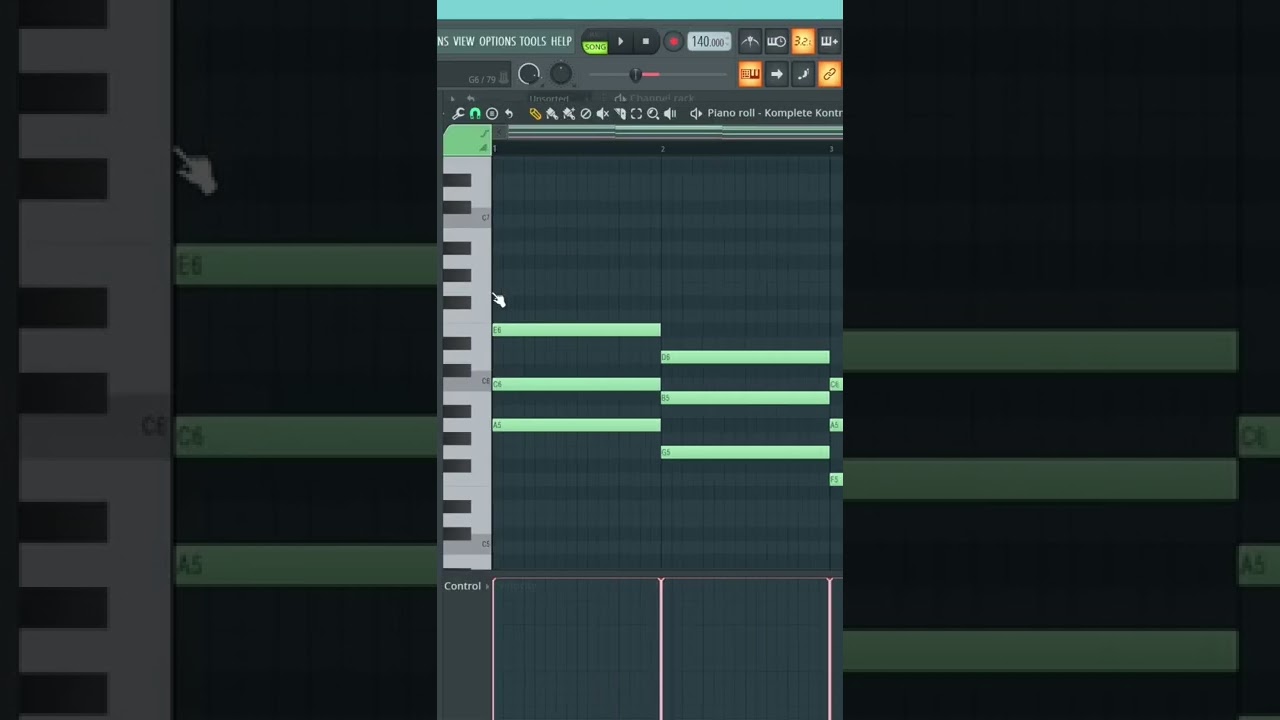Select the pencil Draw tool
This screenshot has width=1280, height=720.
[x=535, y=114]
